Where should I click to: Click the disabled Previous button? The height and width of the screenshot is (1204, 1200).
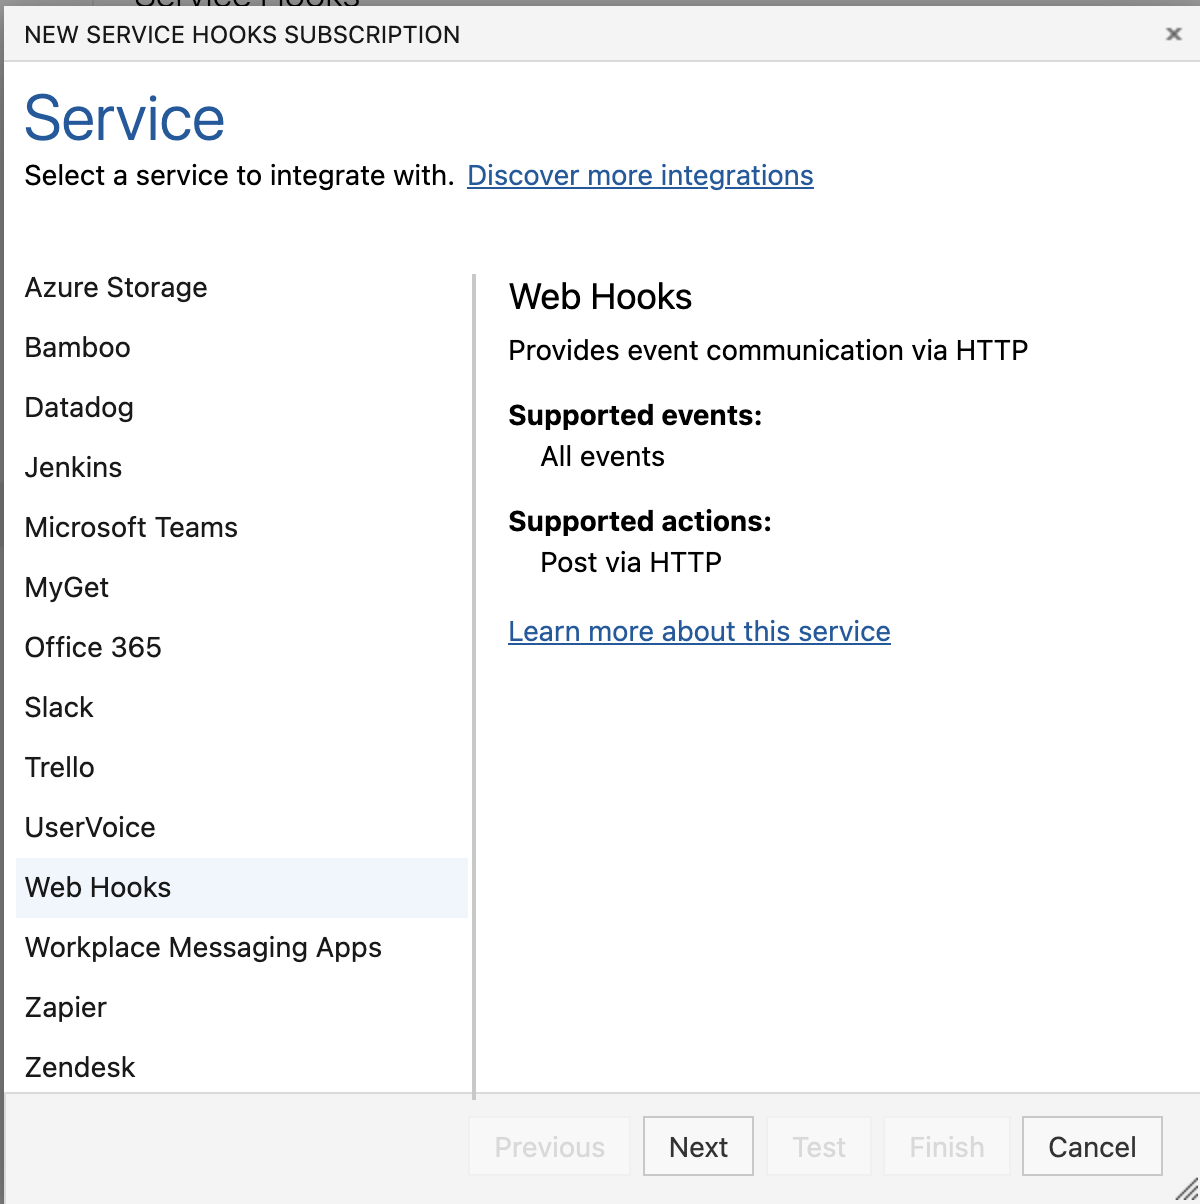[x=549, y=1146]
